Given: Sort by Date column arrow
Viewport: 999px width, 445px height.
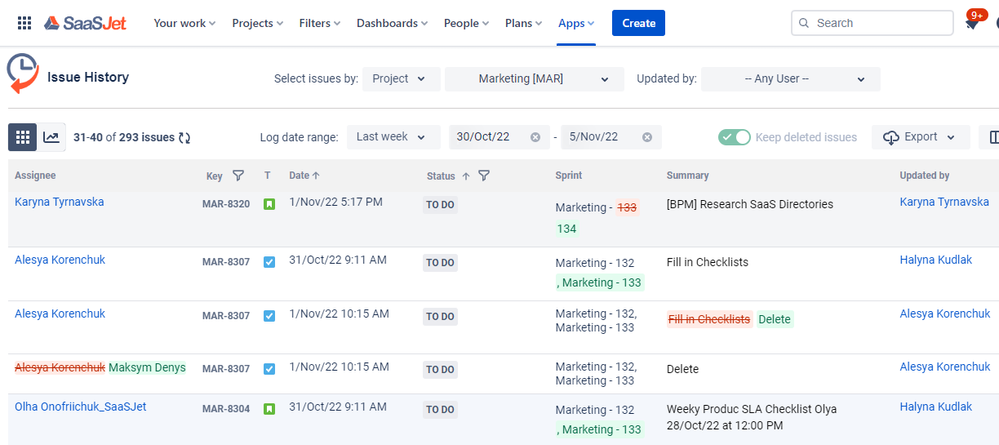Looking at the screenshot, I should click(x=316, y=175).
